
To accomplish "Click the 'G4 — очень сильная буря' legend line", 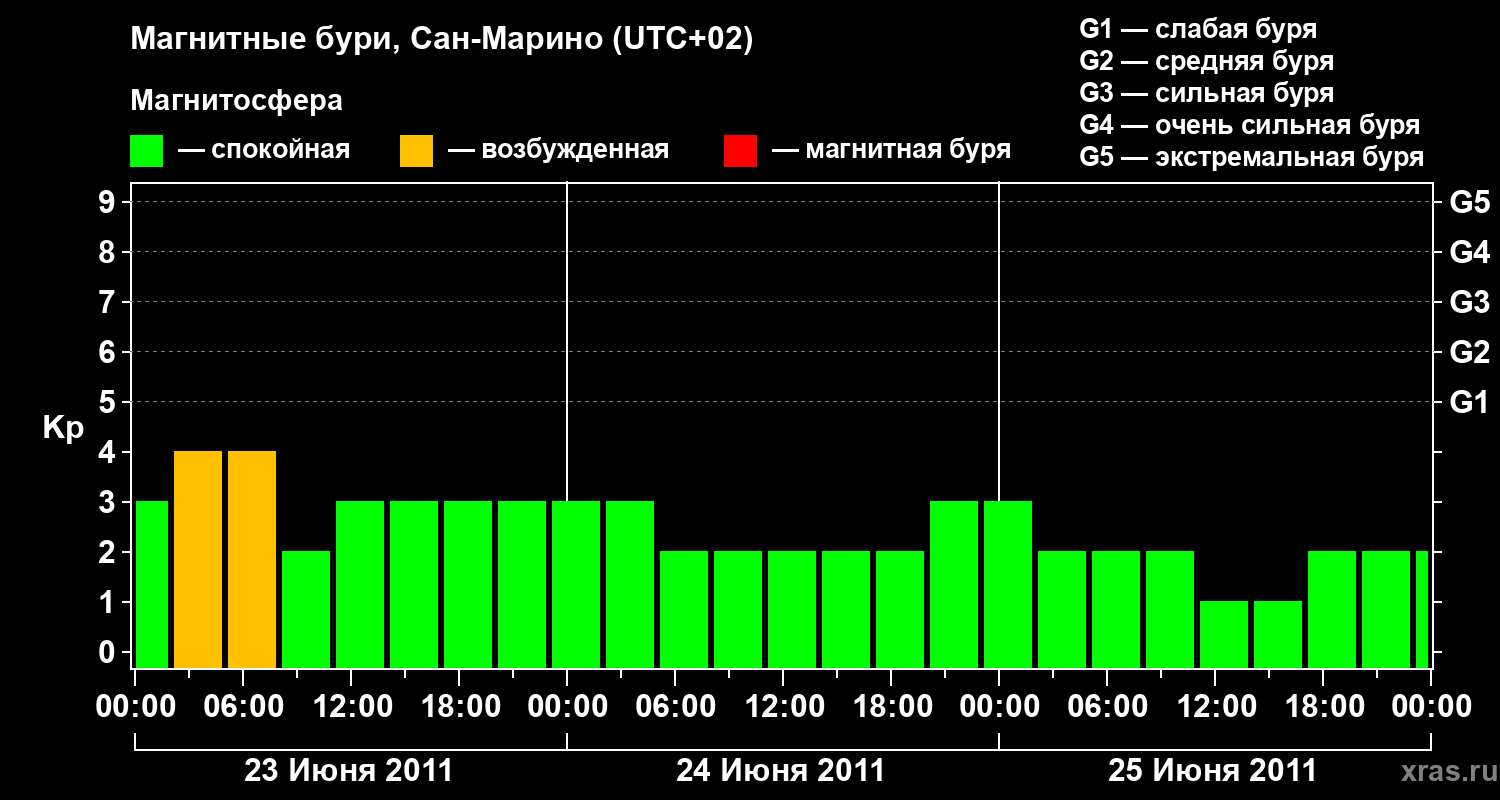I will pos(1249,125).
